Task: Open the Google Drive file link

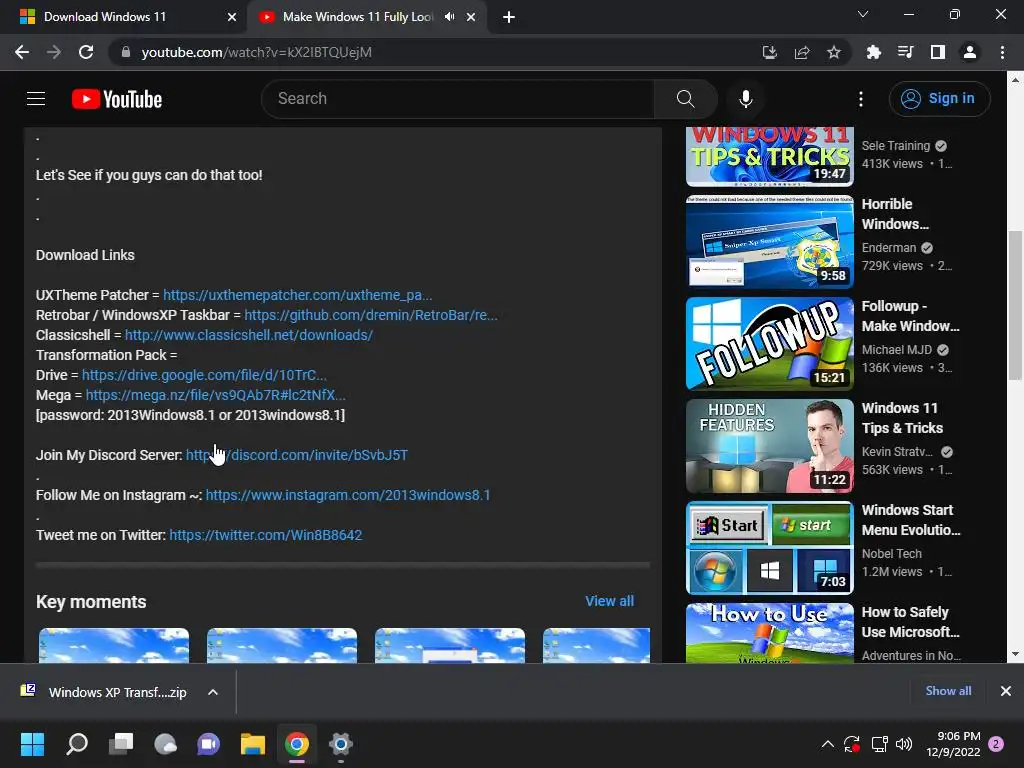Action: tap(204, 376)
